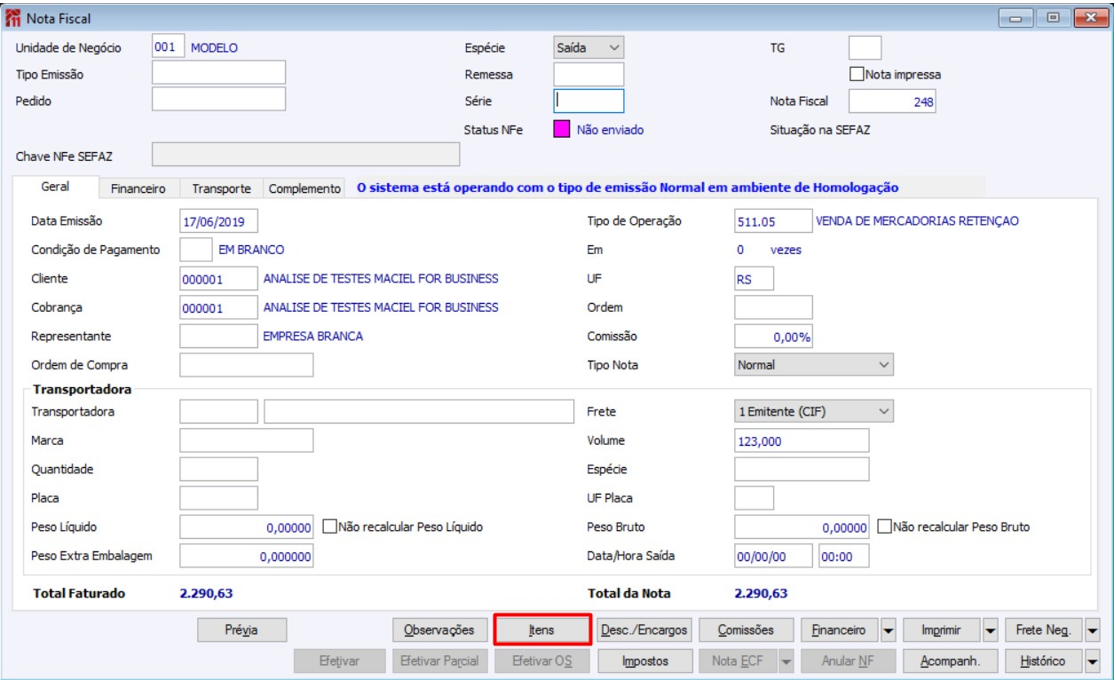Click the Impostos button
The image size is (1116, 680).
pyautogui.click(x=645, y=661)
